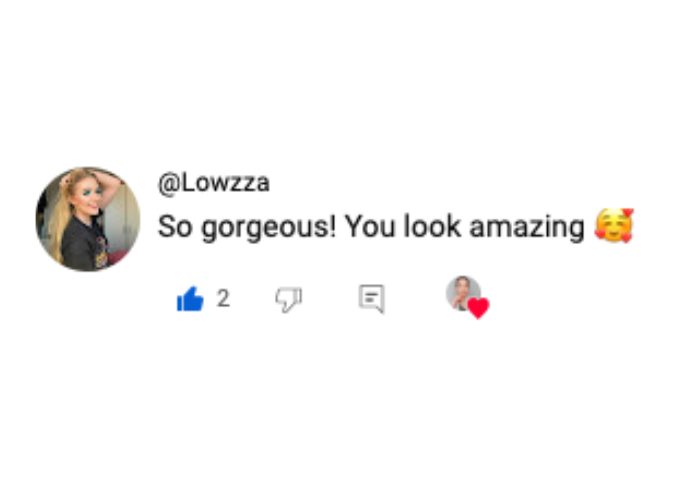
Task: Open reply box via speech-bubble icon
Action: (371, 299)
